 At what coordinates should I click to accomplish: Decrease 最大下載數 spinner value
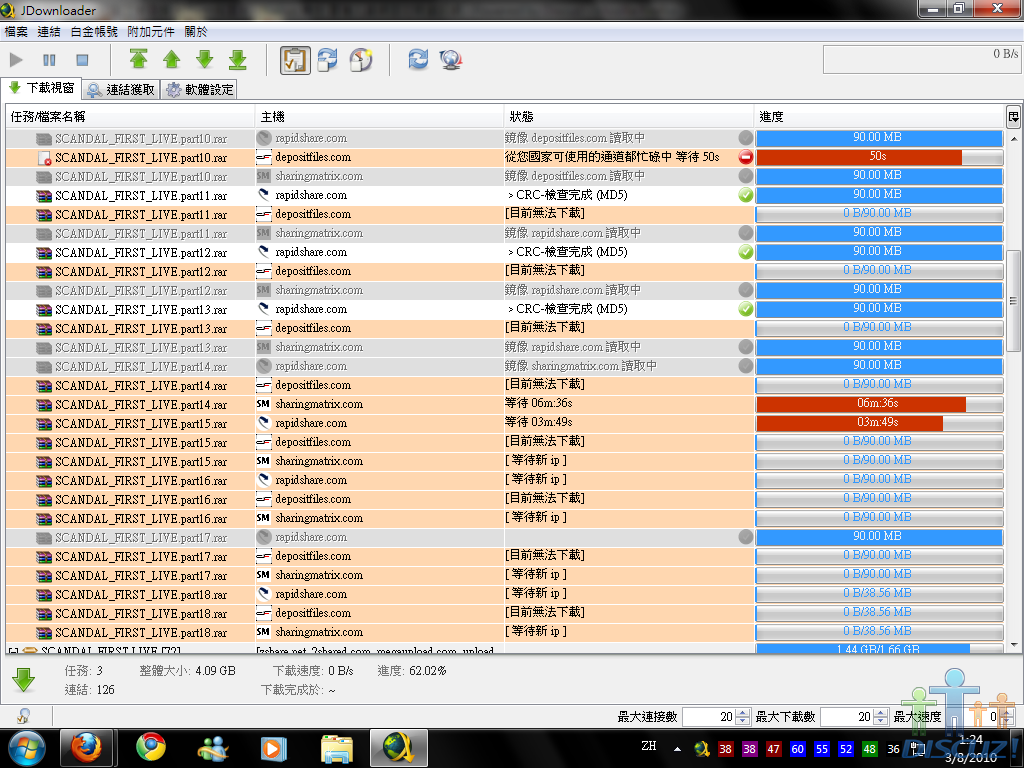pos(881,721)
